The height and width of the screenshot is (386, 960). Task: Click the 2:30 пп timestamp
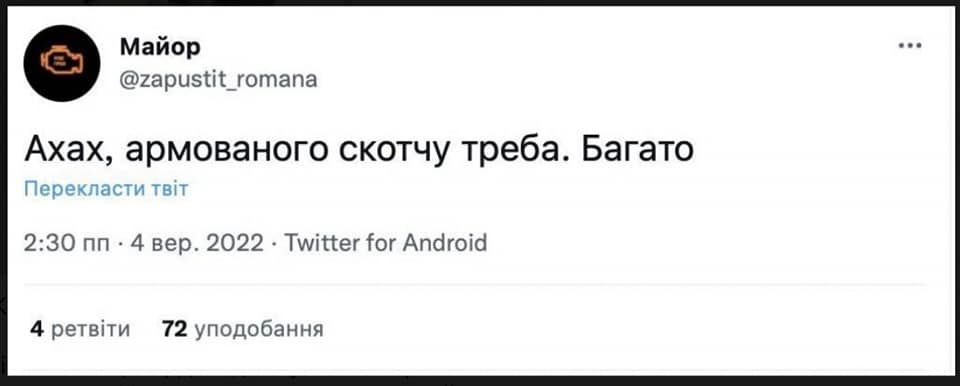pos(67,243)
